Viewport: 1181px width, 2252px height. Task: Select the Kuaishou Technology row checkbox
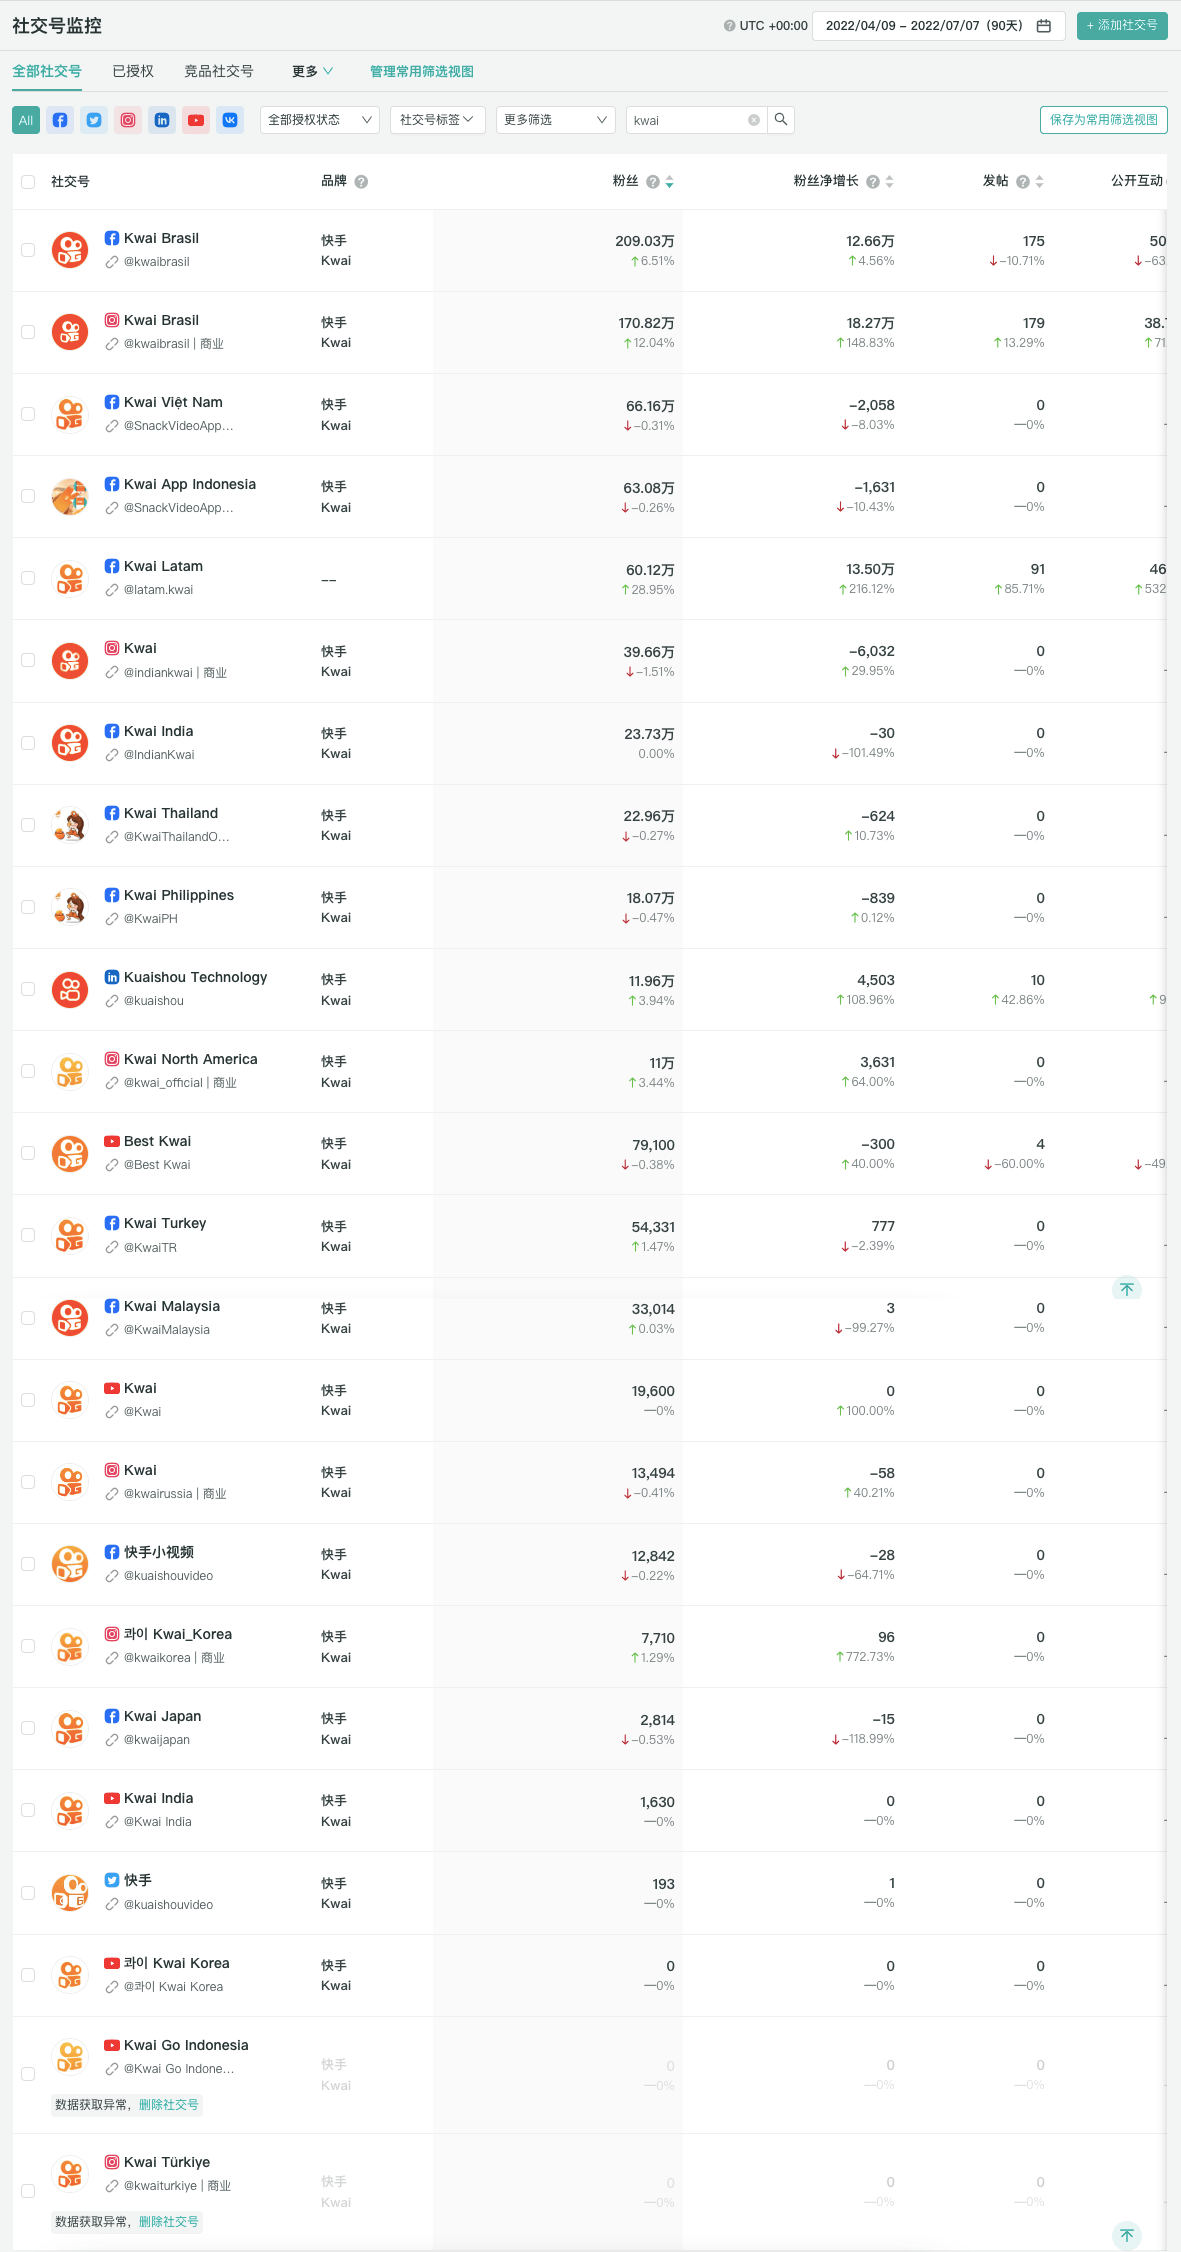28,989
